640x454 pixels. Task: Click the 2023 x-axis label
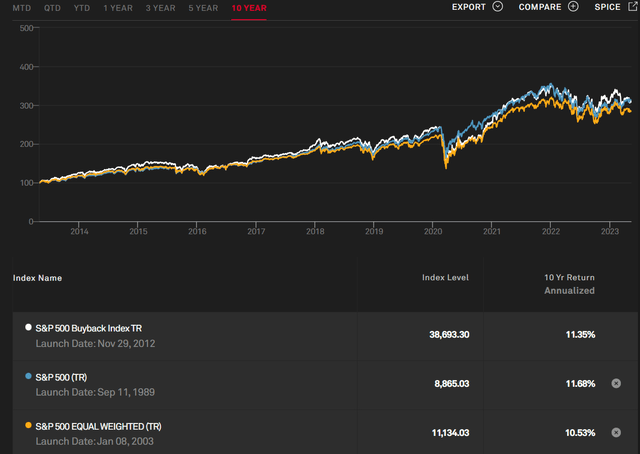pos(609,231)
